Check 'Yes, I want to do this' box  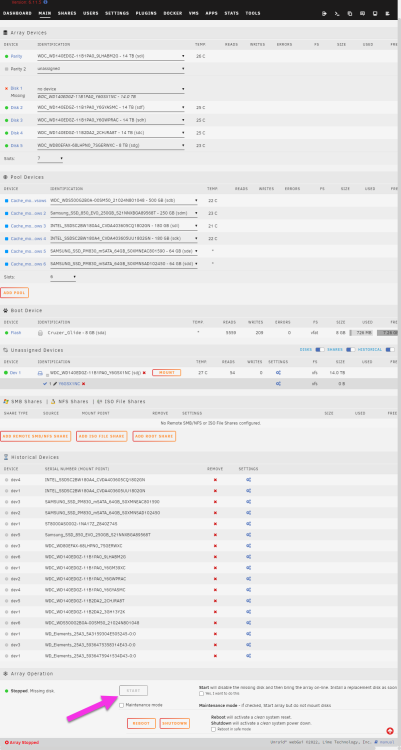201,693
